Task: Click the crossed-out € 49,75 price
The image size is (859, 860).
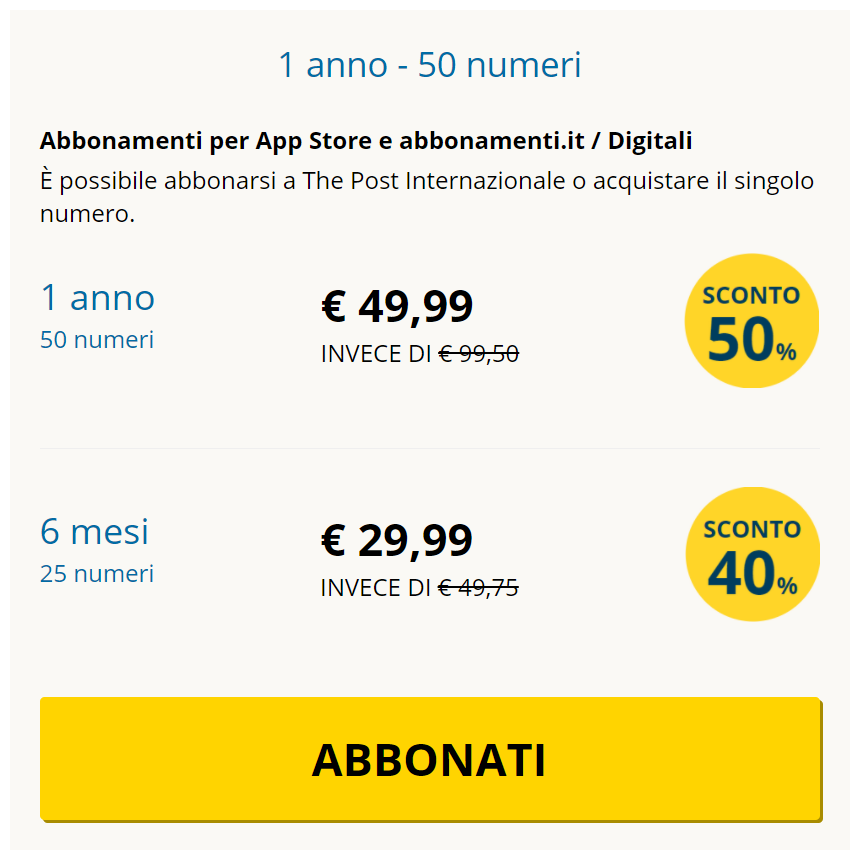Action: (479, 588)
